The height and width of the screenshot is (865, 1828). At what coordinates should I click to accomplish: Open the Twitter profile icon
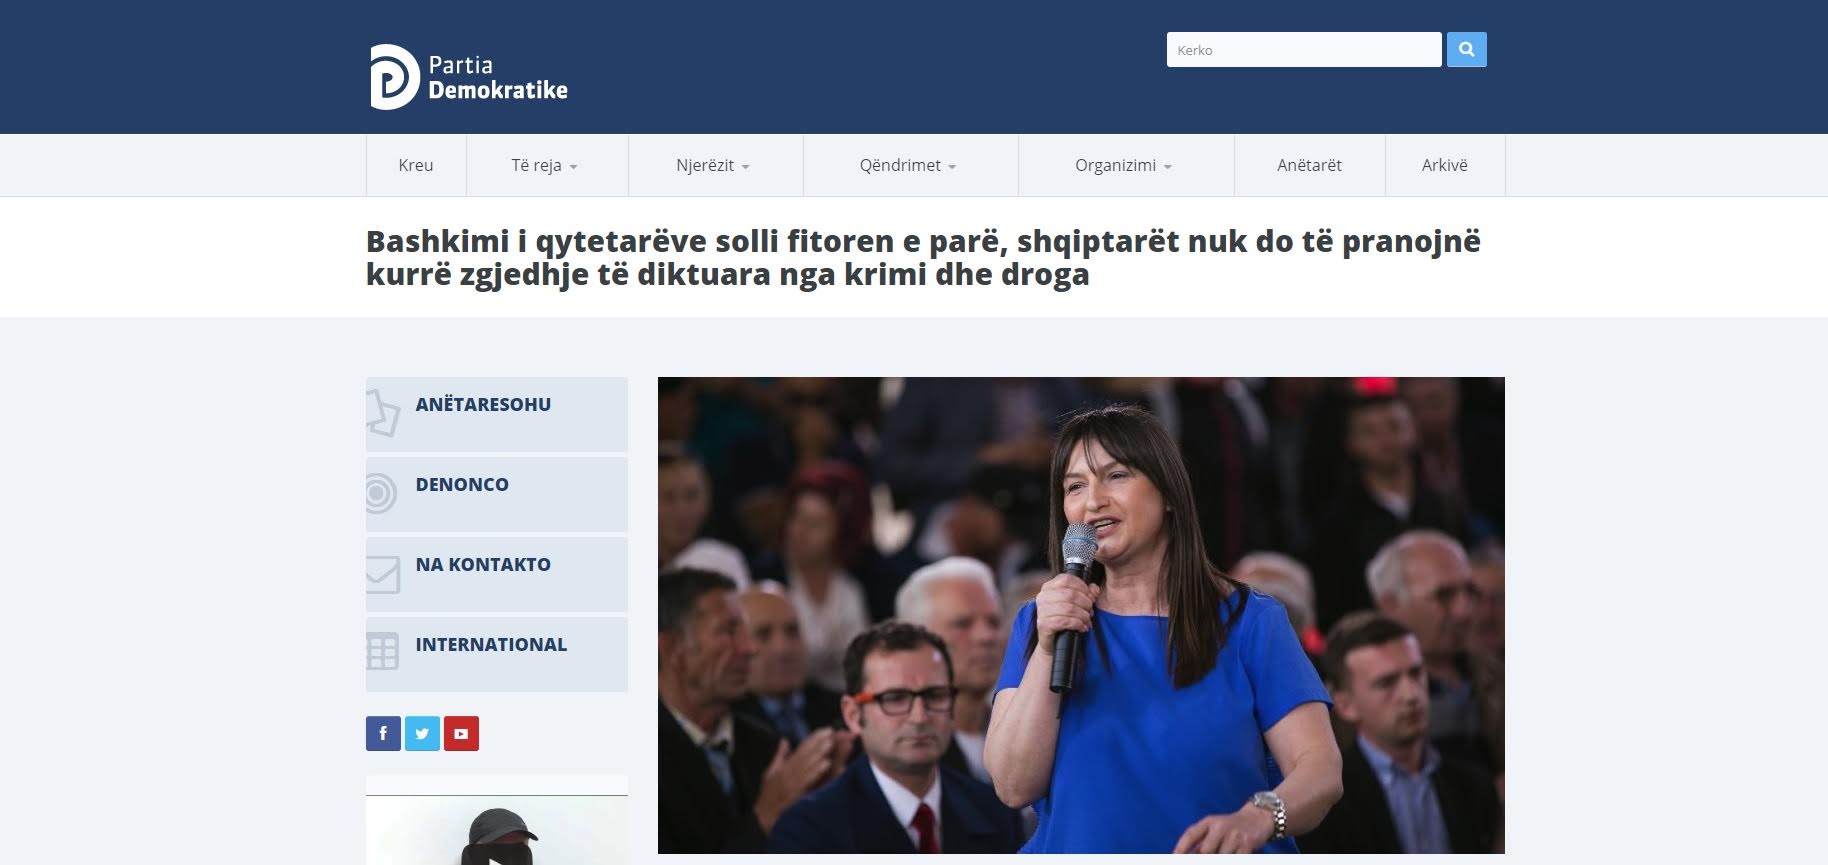422,733
